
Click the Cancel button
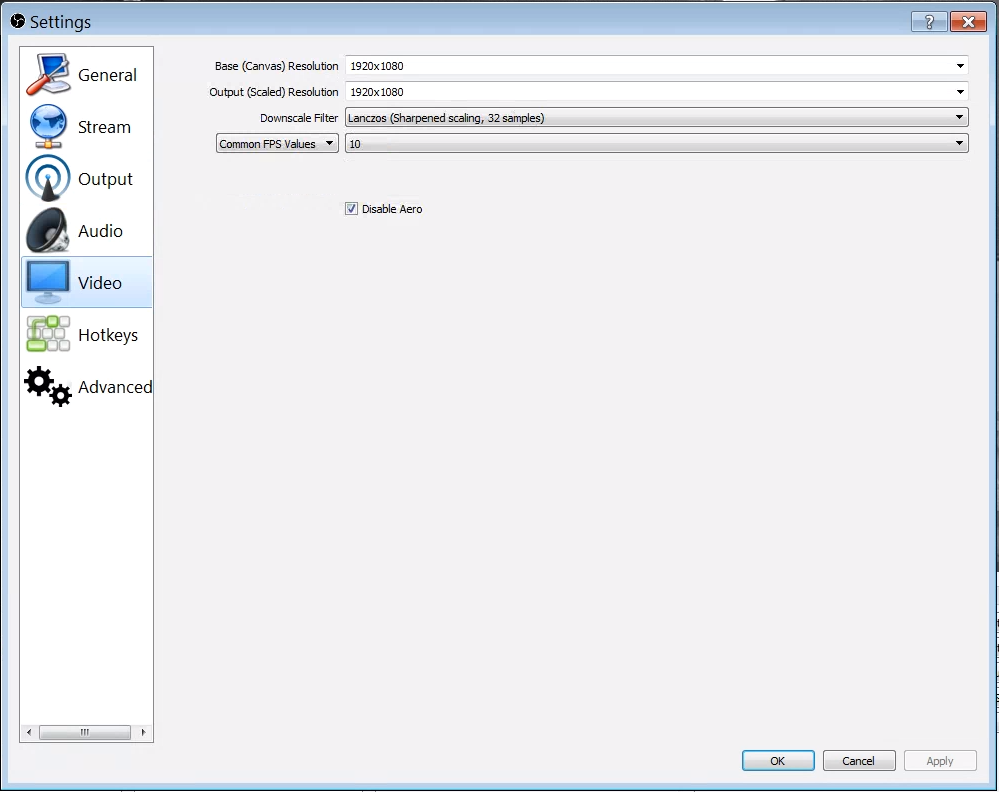point(859,760)
